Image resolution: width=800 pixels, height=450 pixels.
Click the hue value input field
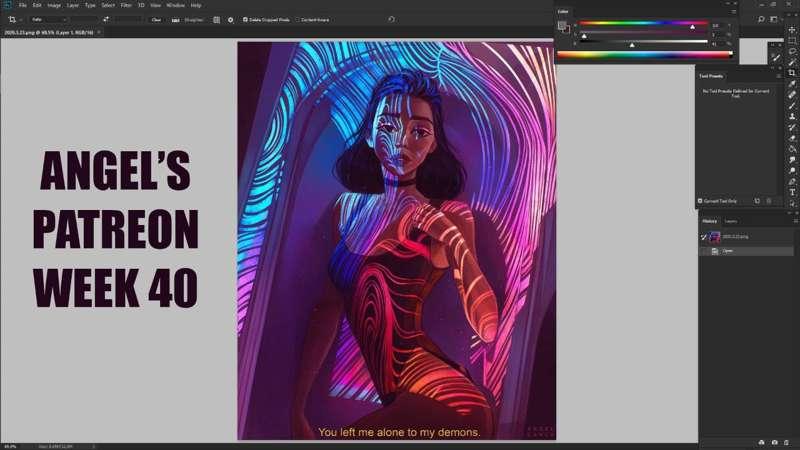717,25
